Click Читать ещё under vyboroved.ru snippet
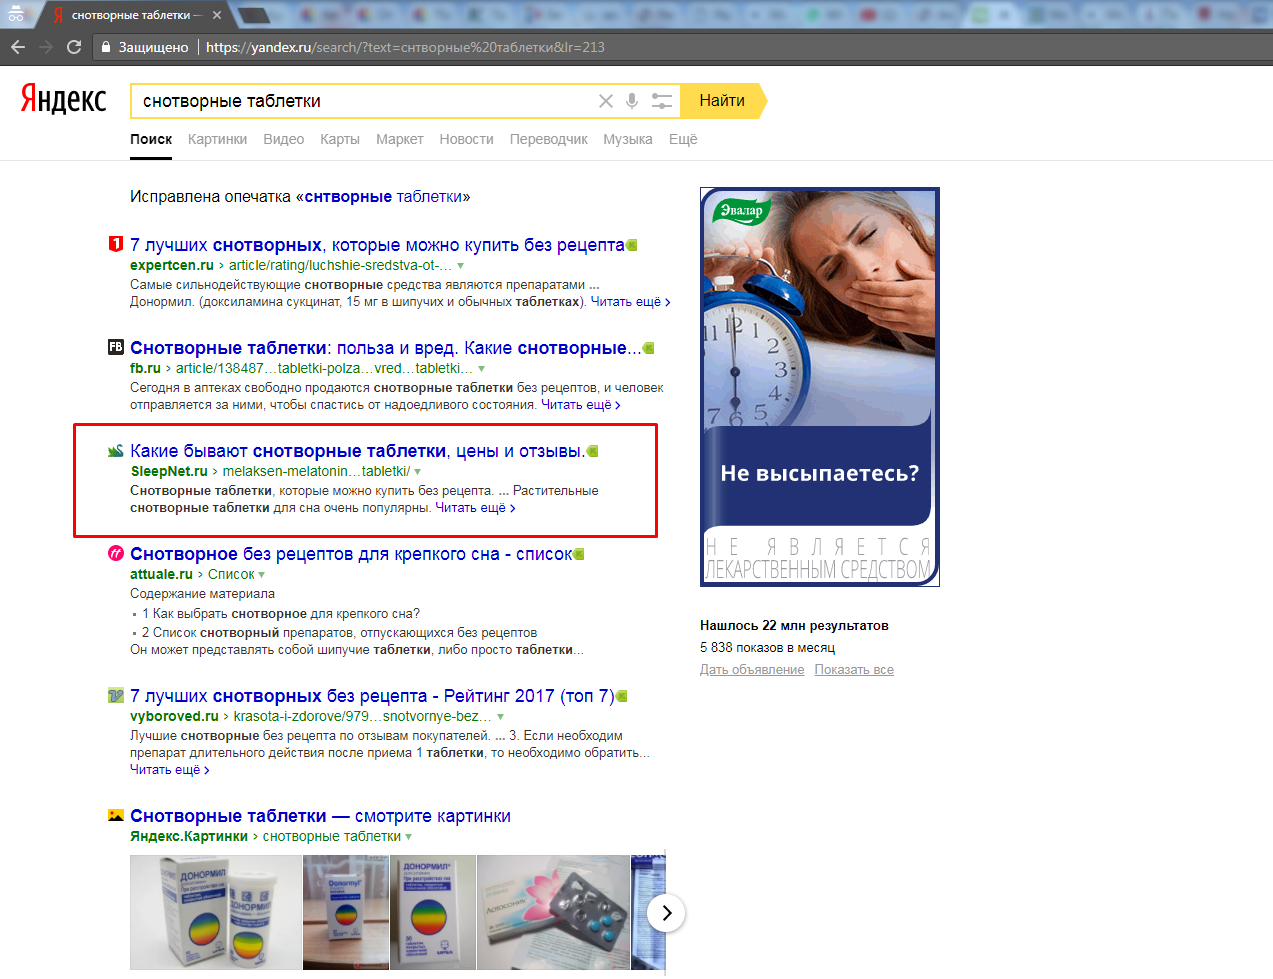This screenshot has height=979, width=1273. 170,769
